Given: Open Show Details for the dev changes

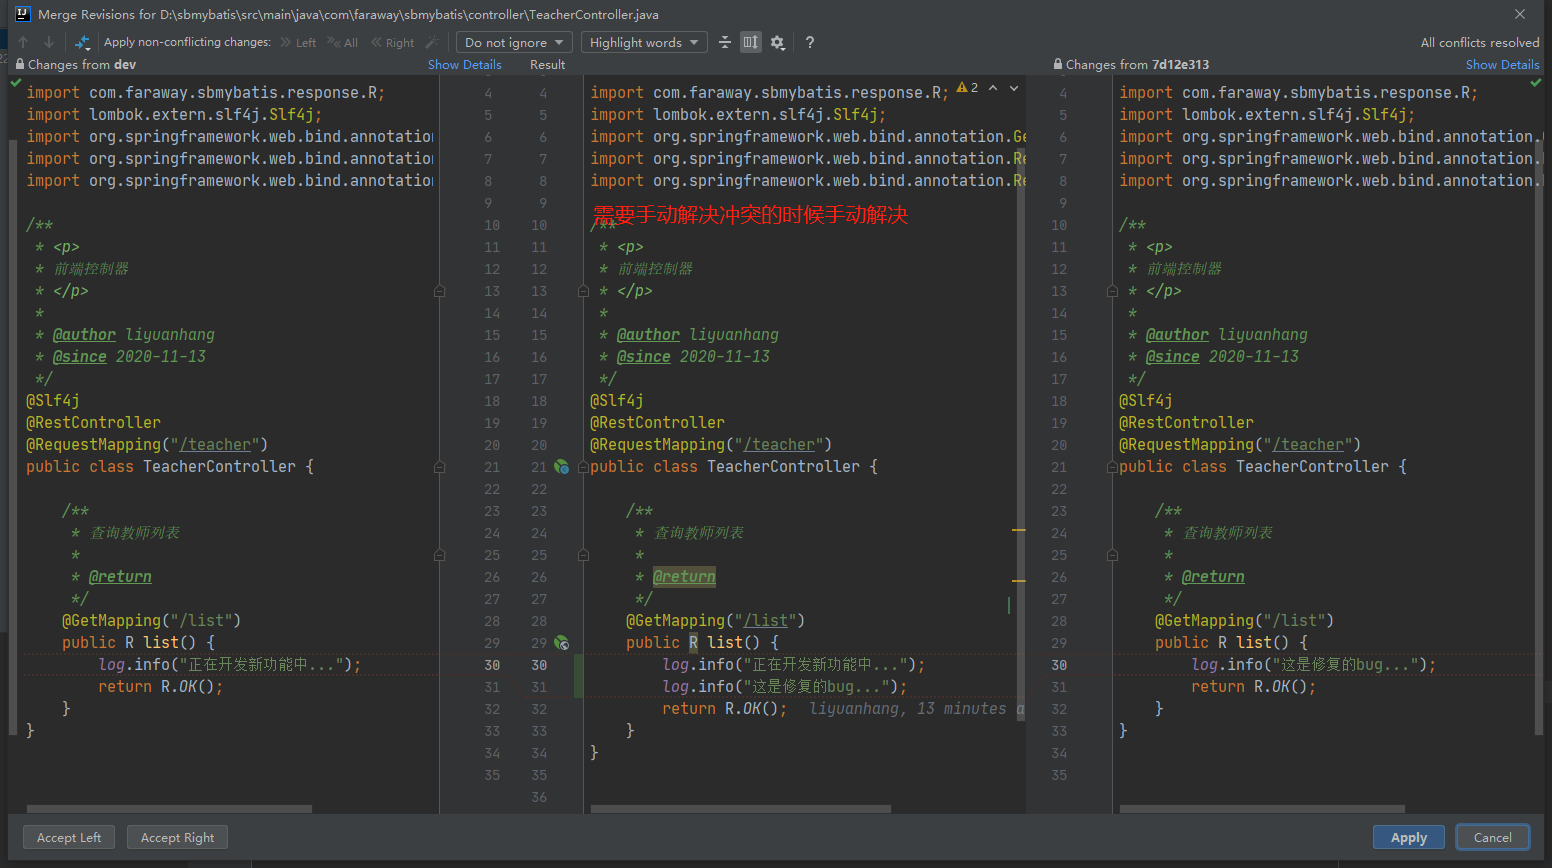Looking at the screenshot, I should tap(464, 64).
